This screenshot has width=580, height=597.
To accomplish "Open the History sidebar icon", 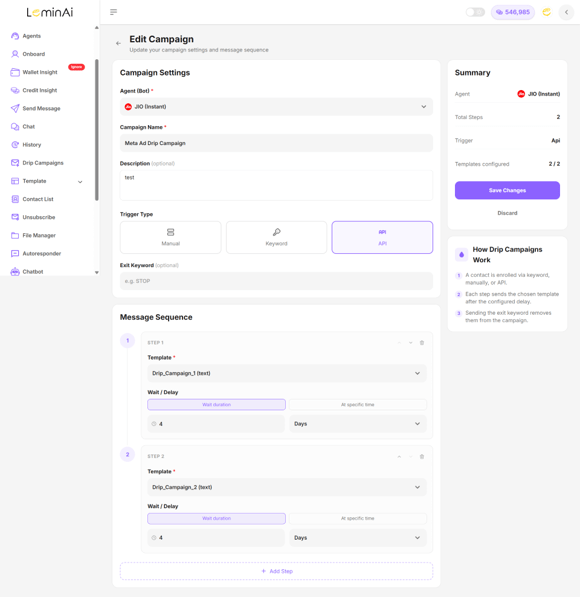I will 15,145.
